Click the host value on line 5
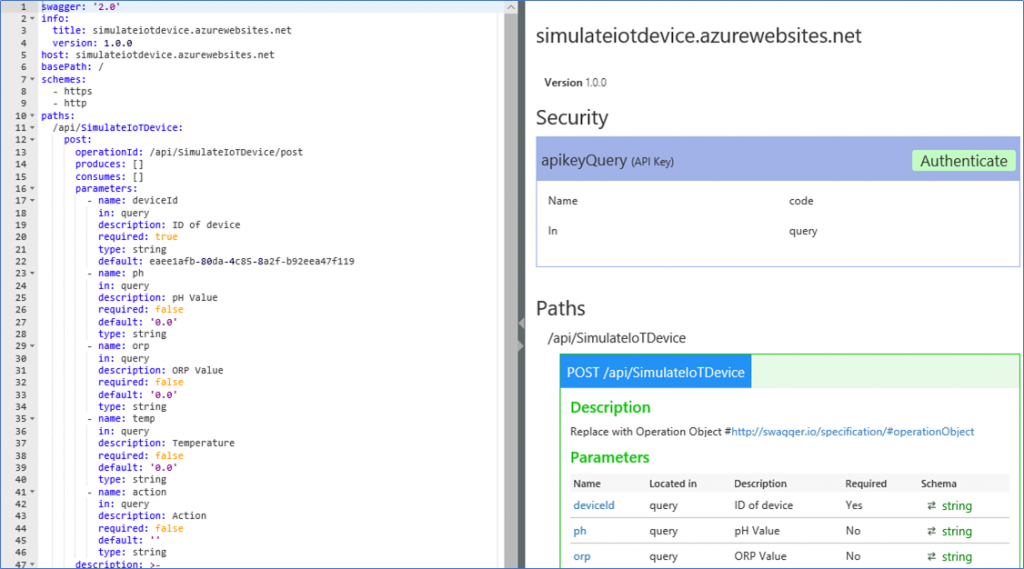 (174, 55)
